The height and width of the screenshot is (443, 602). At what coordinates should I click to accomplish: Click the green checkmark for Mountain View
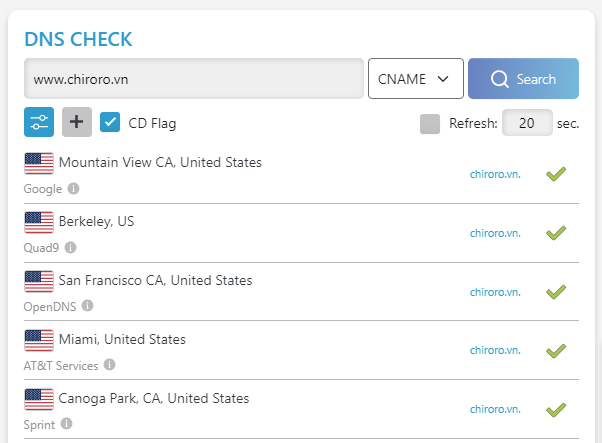pos(556,175)
